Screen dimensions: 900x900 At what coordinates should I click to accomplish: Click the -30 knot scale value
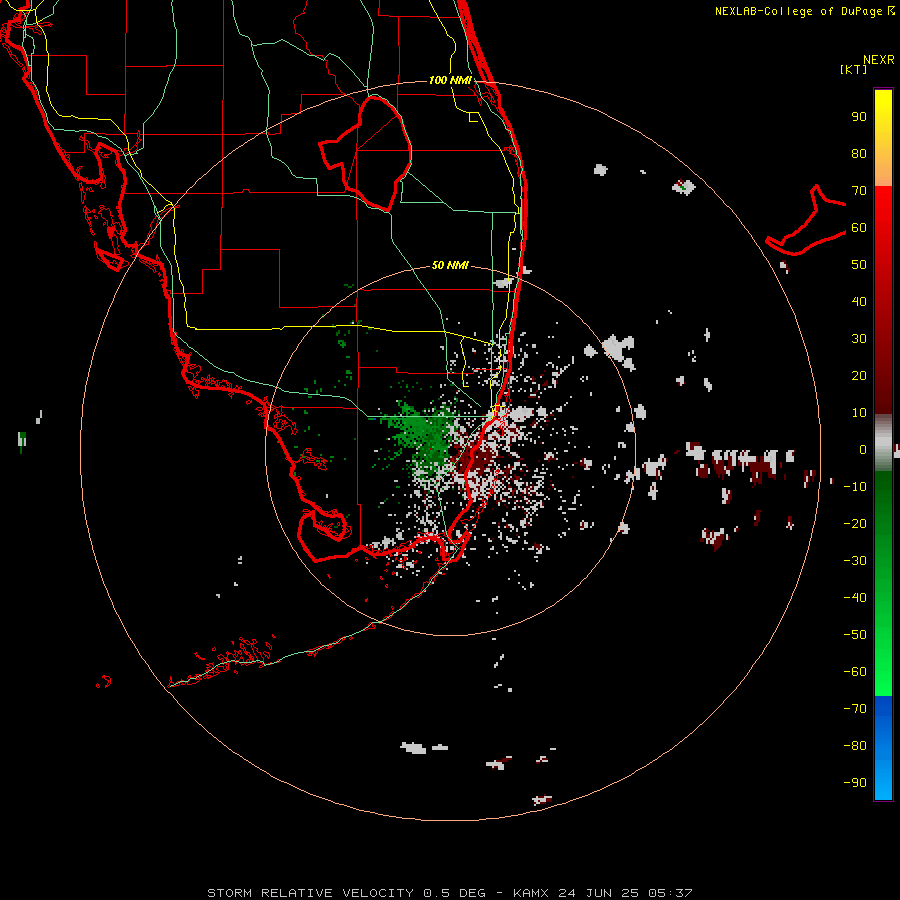tap(855, 561)
